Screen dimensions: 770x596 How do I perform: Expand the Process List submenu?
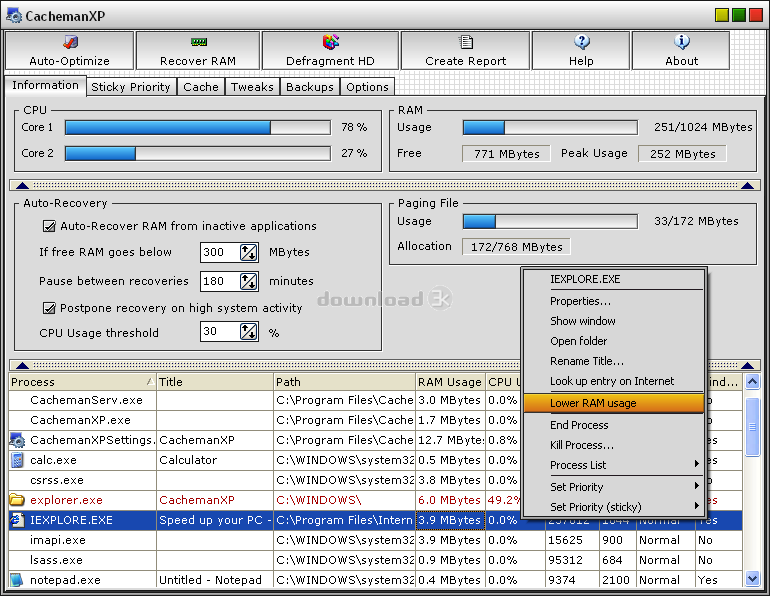[x=614, y=465]
